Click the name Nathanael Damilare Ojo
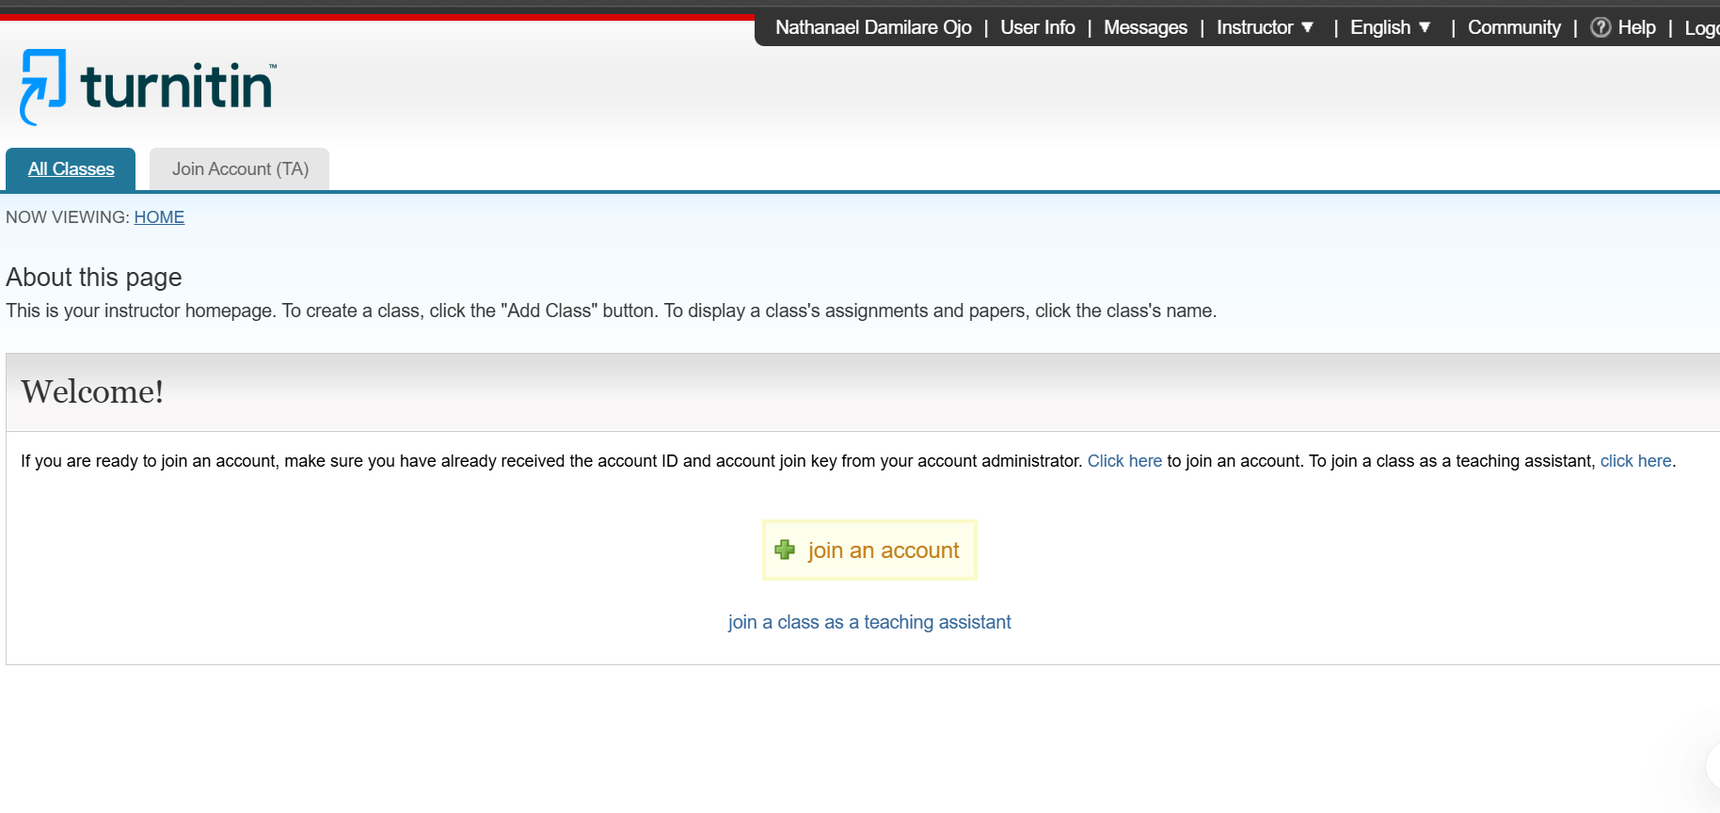 point(874,28)
